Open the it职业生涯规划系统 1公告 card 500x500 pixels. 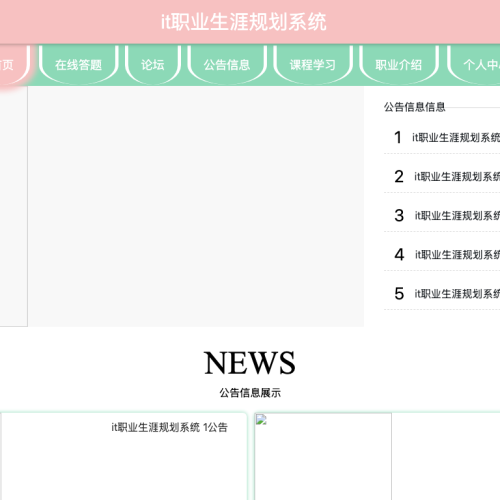pyautogui.click(x=123, y=456)
